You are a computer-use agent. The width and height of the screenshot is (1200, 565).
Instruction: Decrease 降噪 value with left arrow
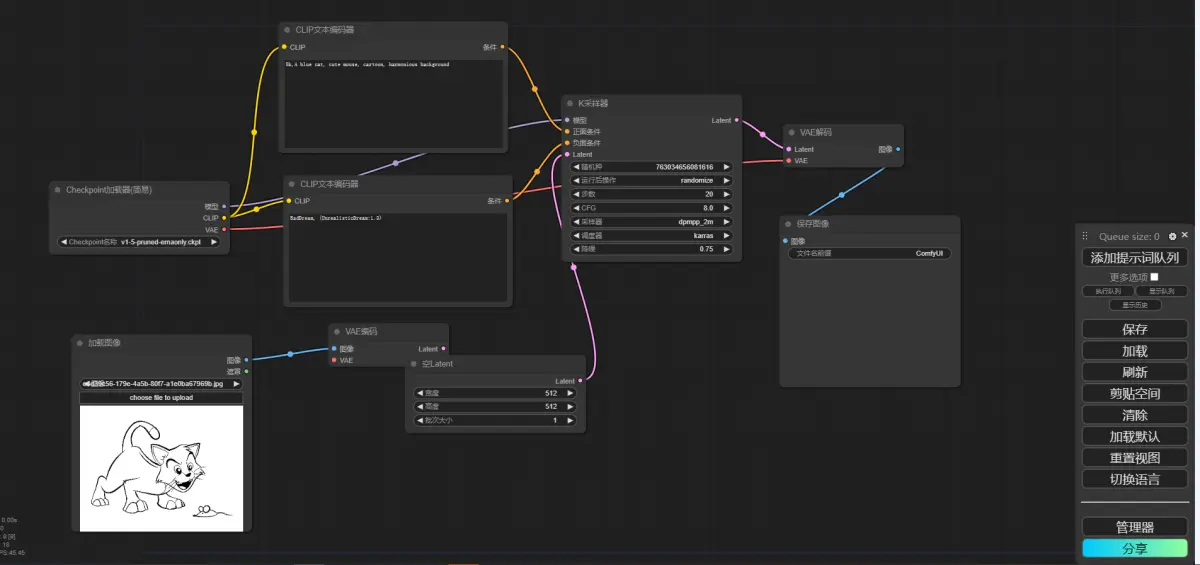(577, 249)
